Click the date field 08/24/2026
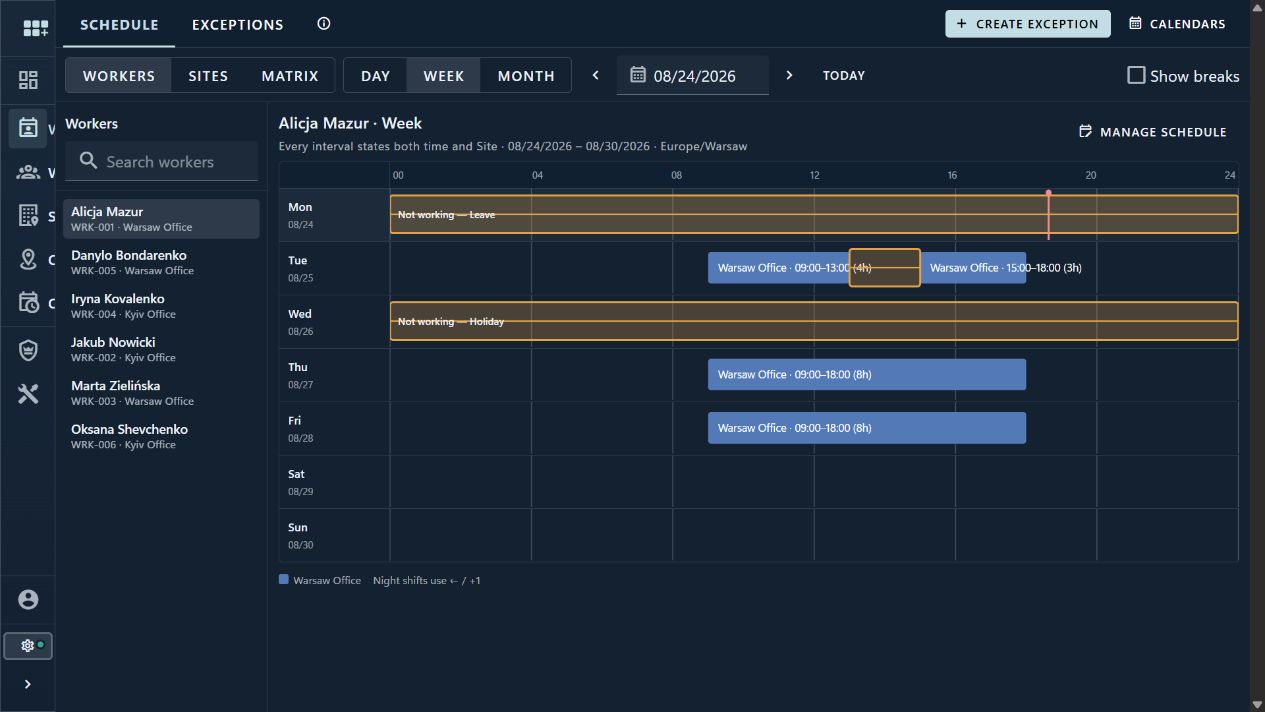The height and width of the screenshot is (712, 1265). (693, 75)
